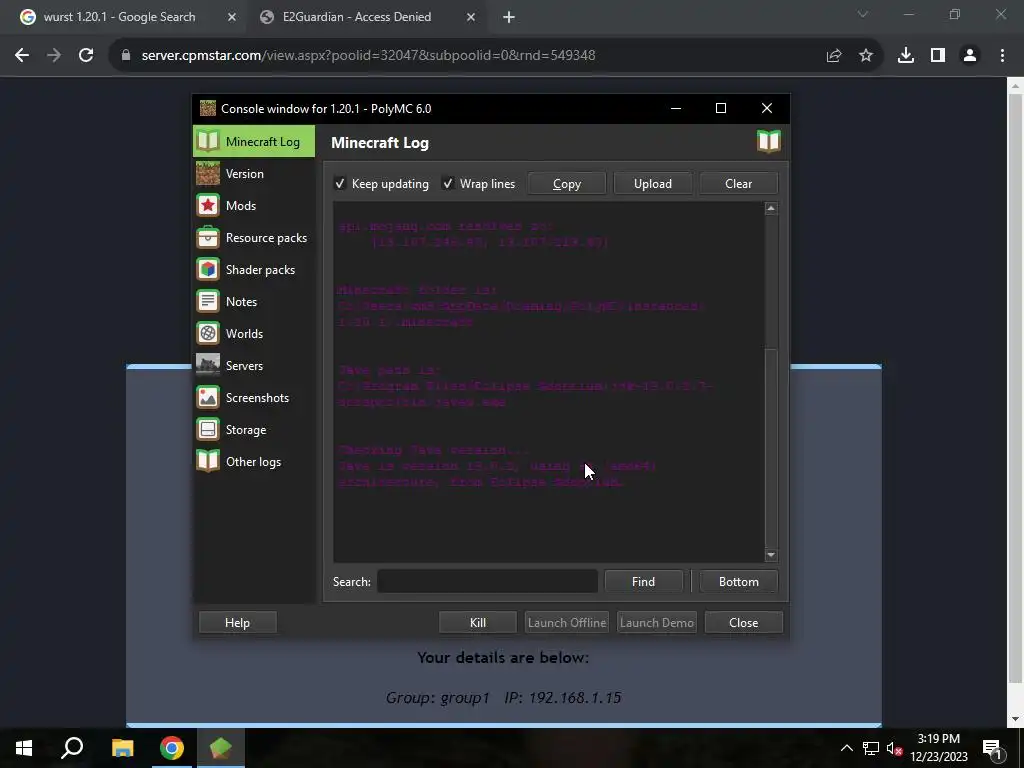This screenshot has width=1024, height=768.
Task: Close the E2Guardian tab
Action: click(471, 18)
